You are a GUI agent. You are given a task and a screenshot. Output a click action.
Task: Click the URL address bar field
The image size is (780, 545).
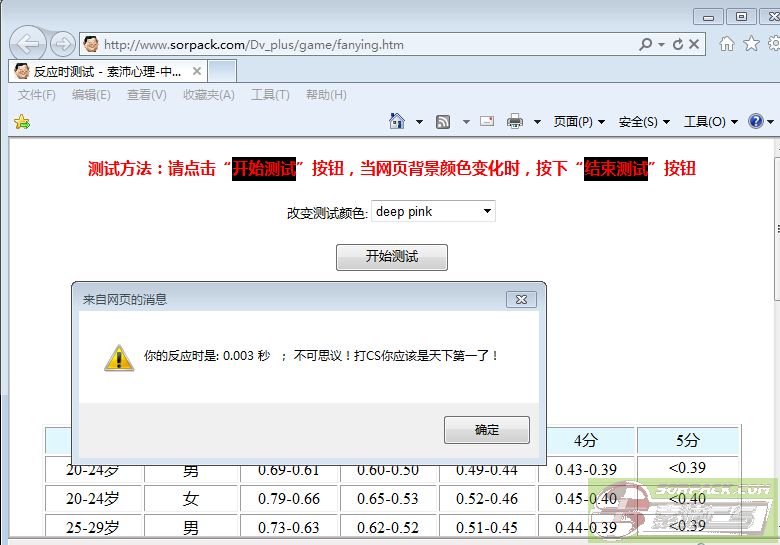(360, 44)
